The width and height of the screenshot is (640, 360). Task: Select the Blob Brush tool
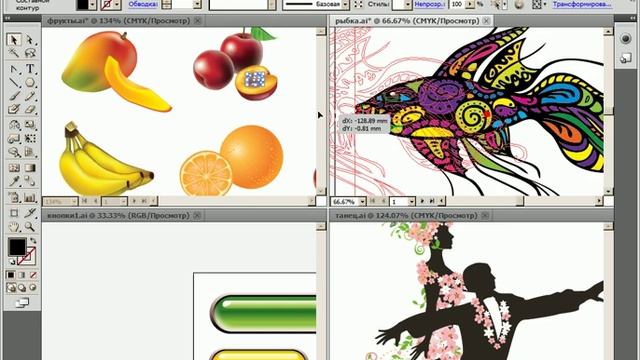pyautogui.click(x=14, y=109)
